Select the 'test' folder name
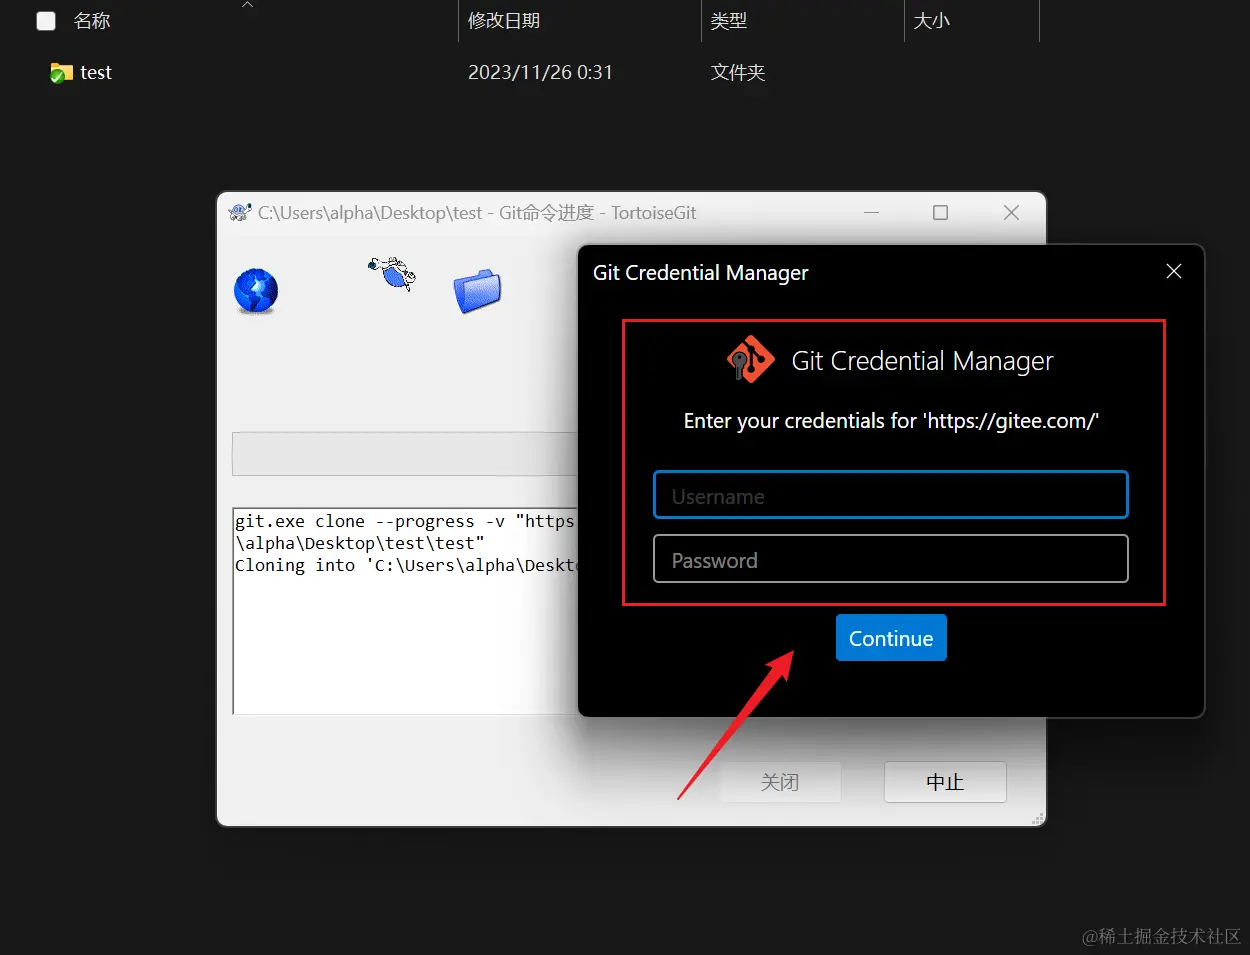 [x=96, y=72]
